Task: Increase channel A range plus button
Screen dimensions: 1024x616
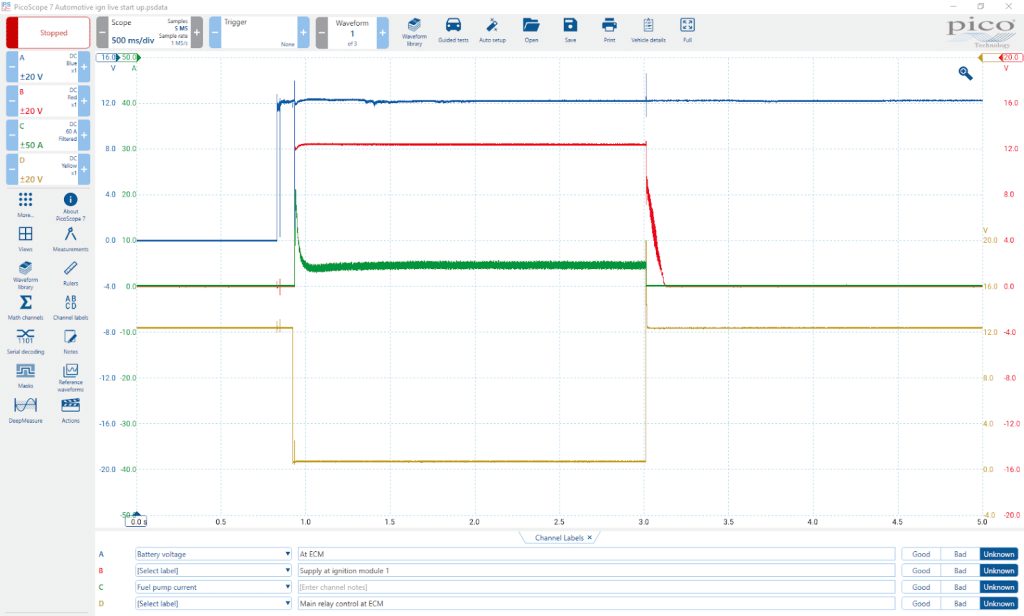Action: 84,67
